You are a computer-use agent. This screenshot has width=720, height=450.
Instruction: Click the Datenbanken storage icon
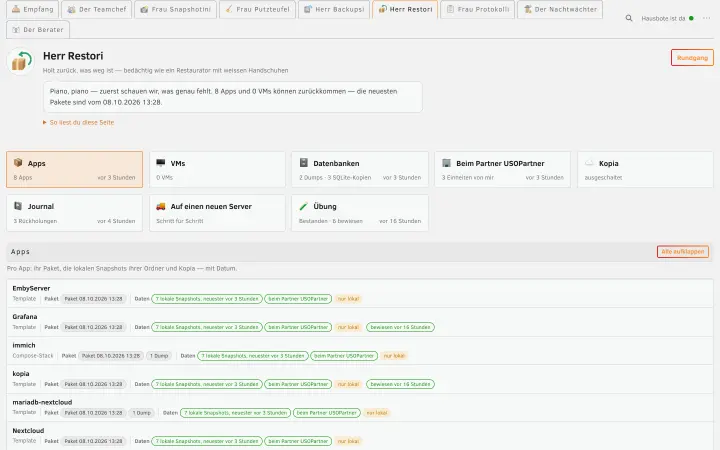[x=304, y=163]
